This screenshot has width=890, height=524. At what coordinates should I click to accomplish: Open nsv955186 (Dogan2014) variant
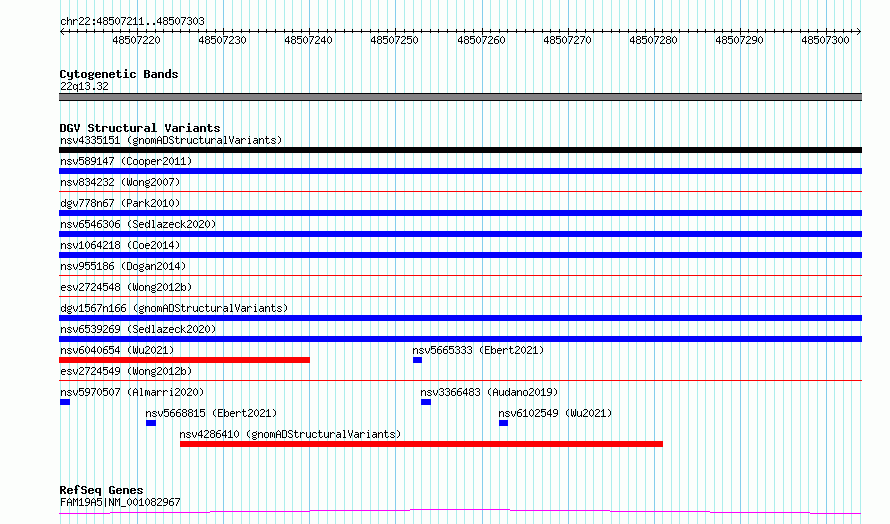(123, 266)
